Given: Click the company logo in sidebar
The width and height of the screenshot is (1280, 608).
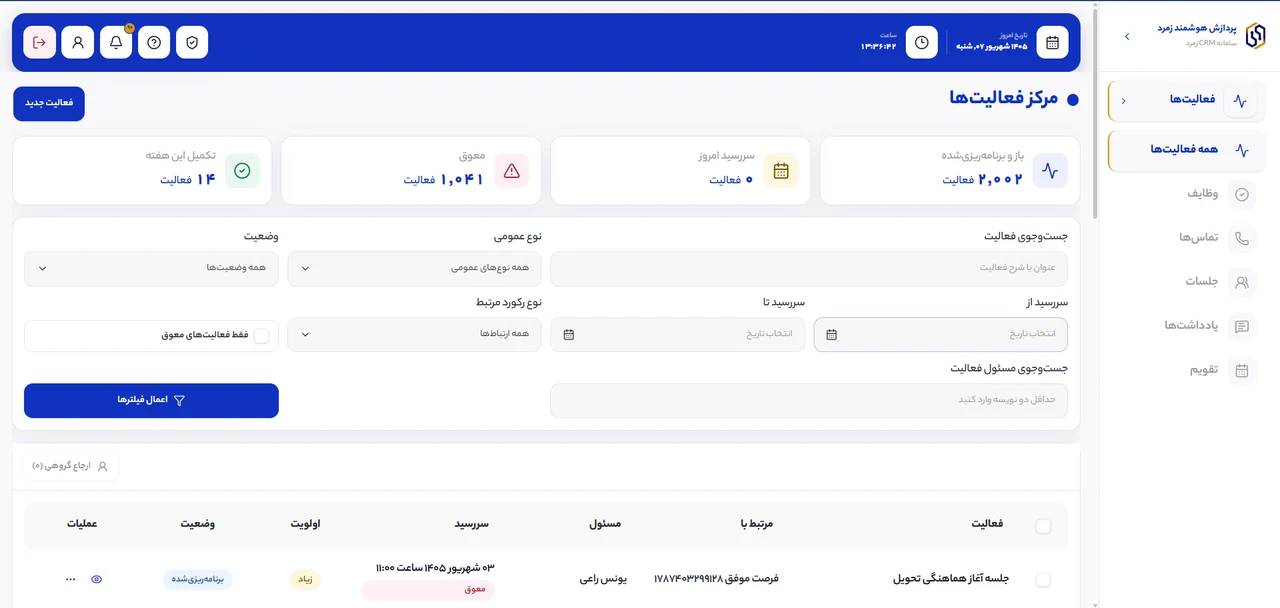Looking at the screenshot, I should [x=1255, y=35].
